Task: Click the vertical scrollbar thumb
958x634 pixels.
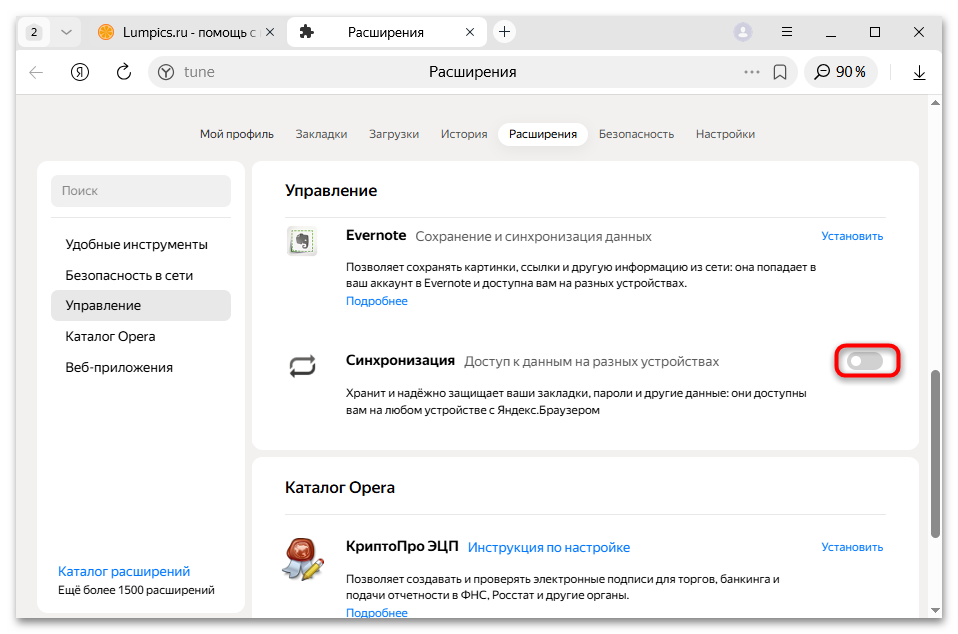Action: [x=935, y=454]
